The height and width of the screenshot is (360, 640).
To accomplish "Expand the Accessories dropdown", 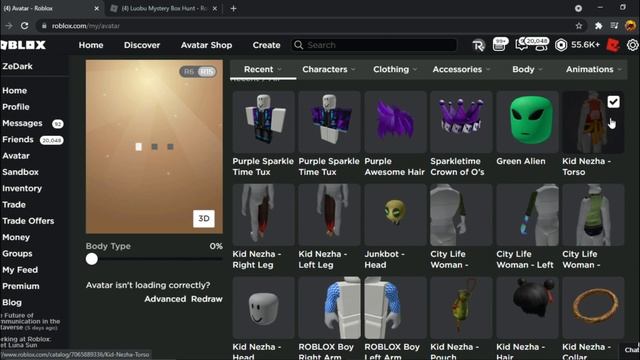I will tap(461, 69).
